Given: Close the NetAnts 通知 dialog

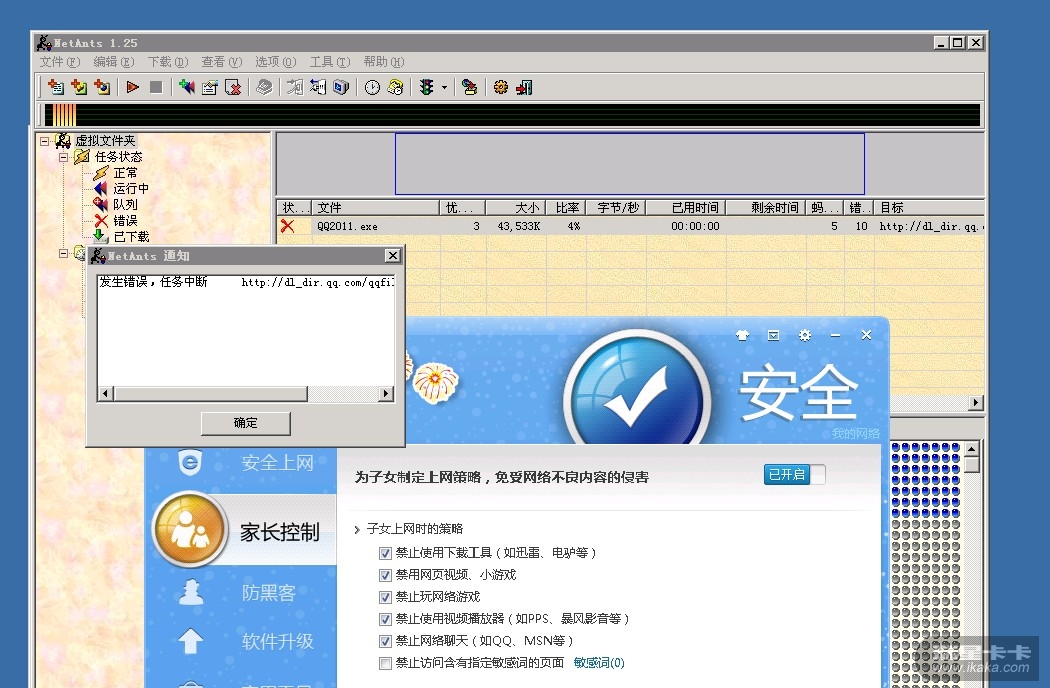Looking at the screenshot, I should coord(393,255).
